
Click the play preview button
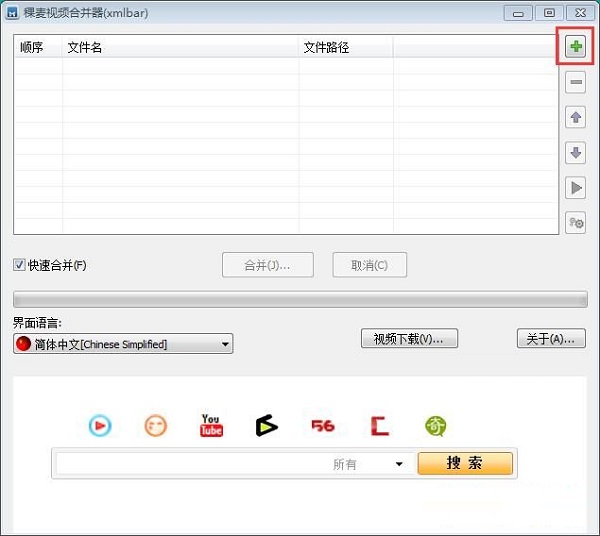pyautogui.click(x=576, y=188)
